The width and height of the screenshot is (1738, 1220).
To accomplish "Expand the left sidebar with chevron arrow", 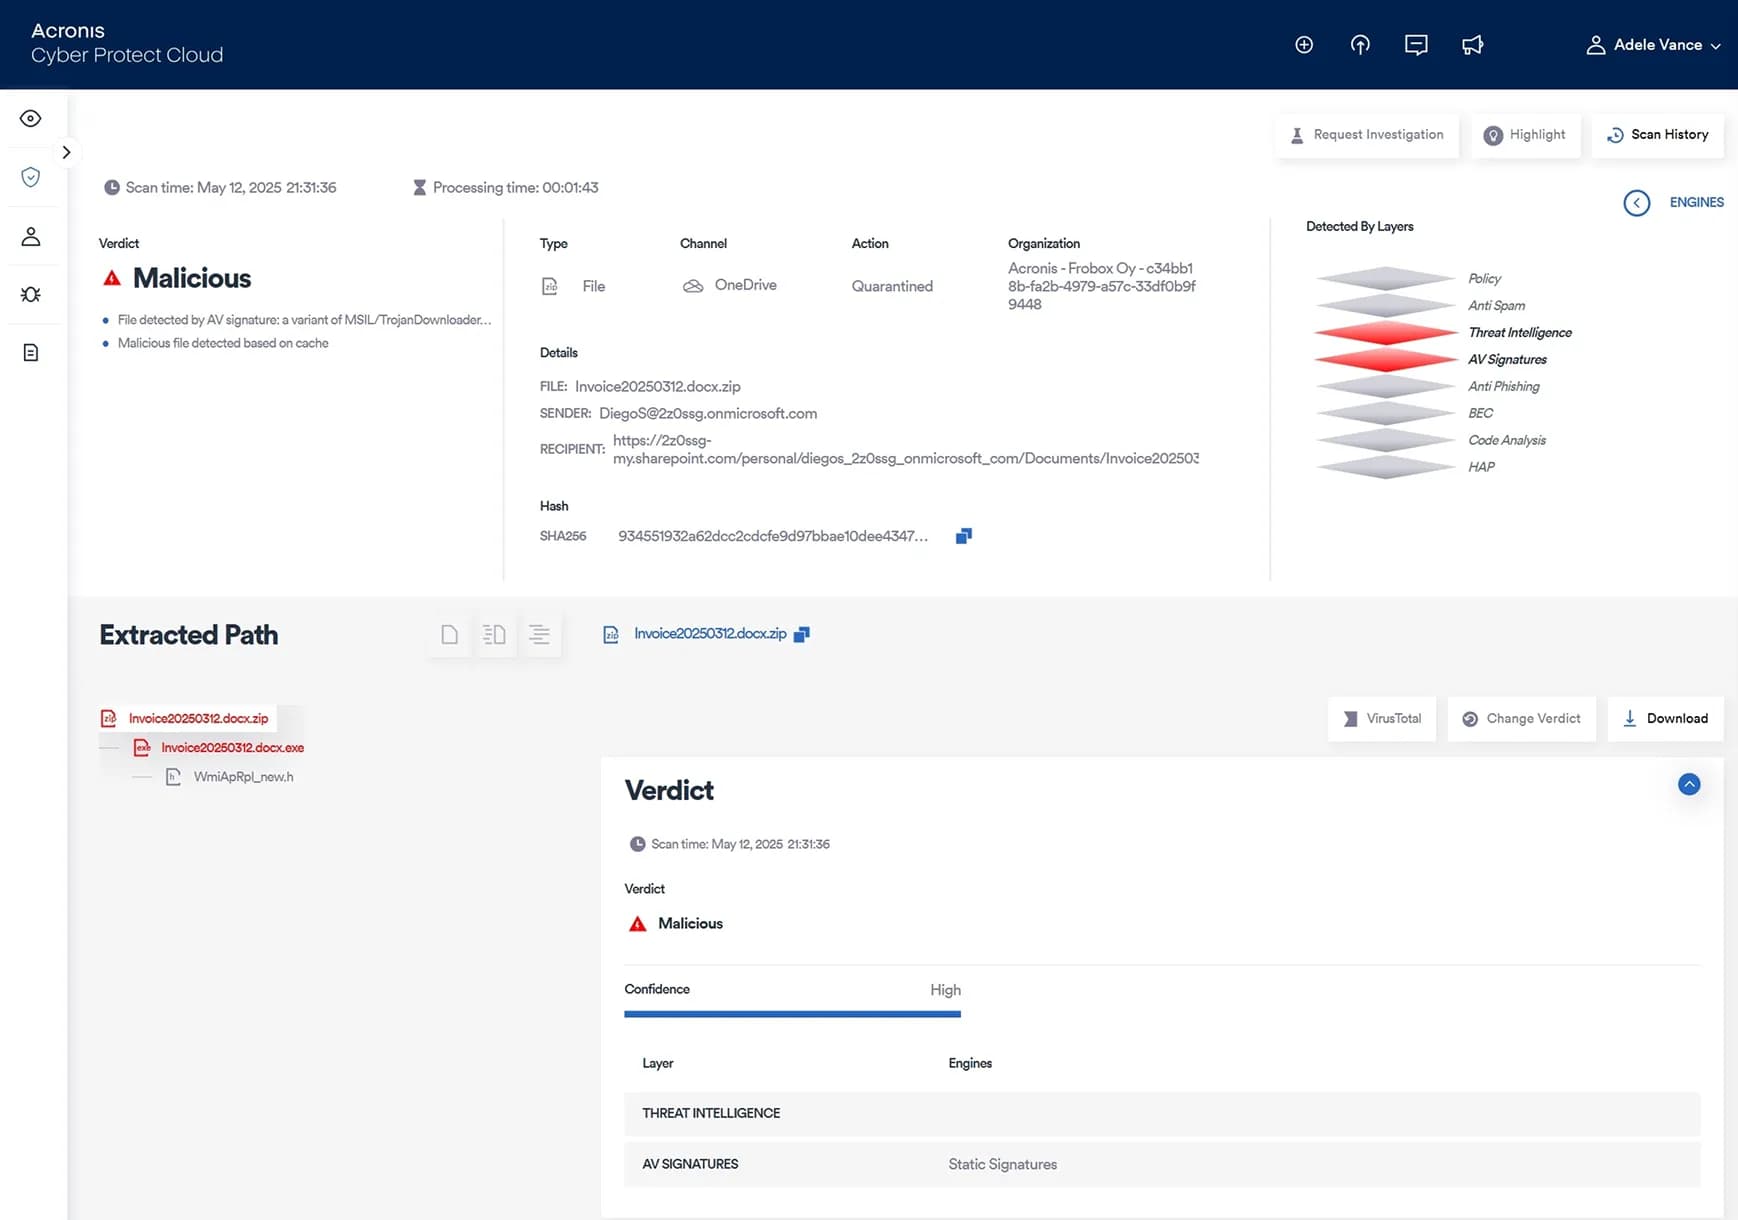I will [66, 153].
